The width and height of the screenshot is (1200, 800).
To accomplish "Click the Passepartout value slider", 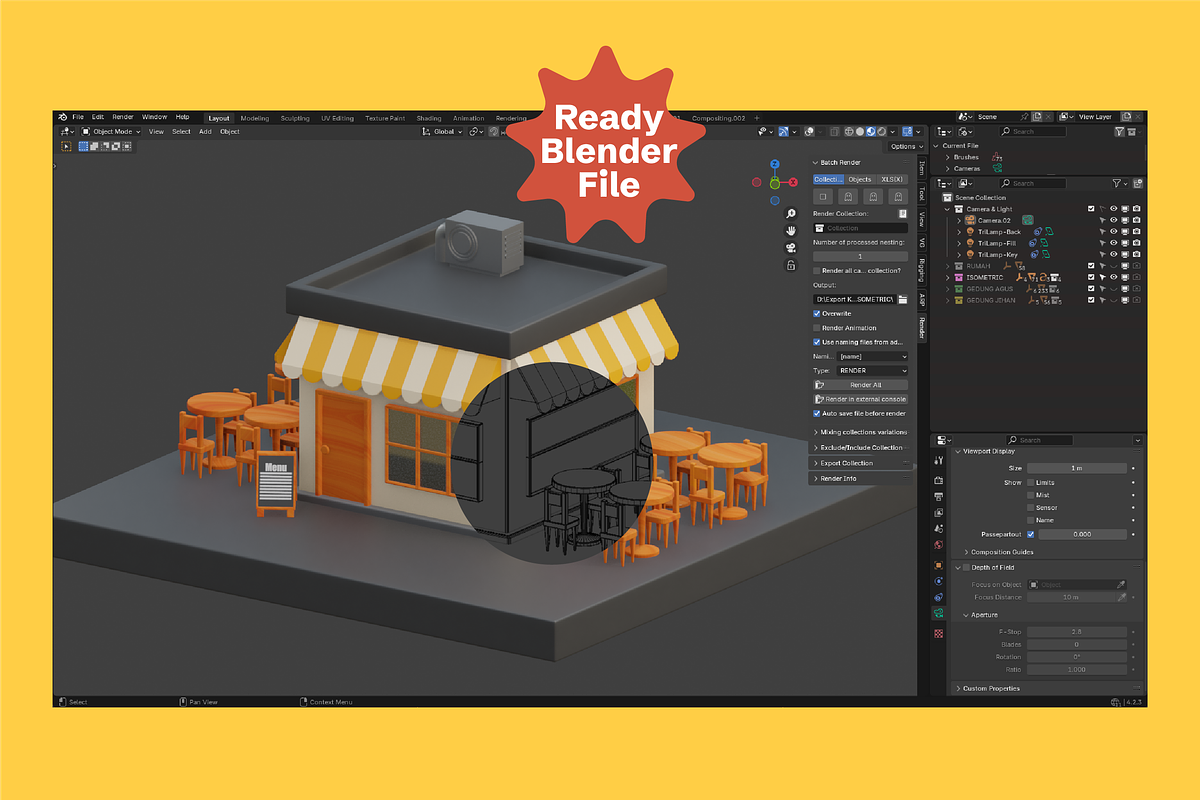I will click(1084, 534).
